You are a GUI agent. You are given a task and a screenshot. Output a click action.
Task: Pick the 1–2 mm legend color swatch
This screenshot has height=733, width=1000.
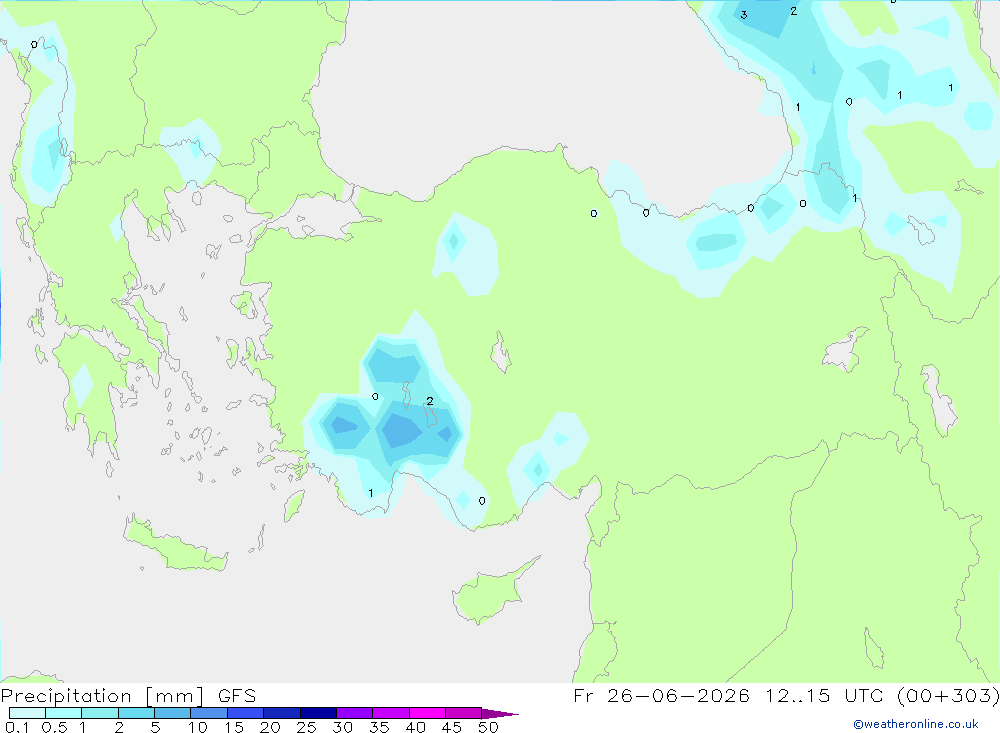[100, 713]
